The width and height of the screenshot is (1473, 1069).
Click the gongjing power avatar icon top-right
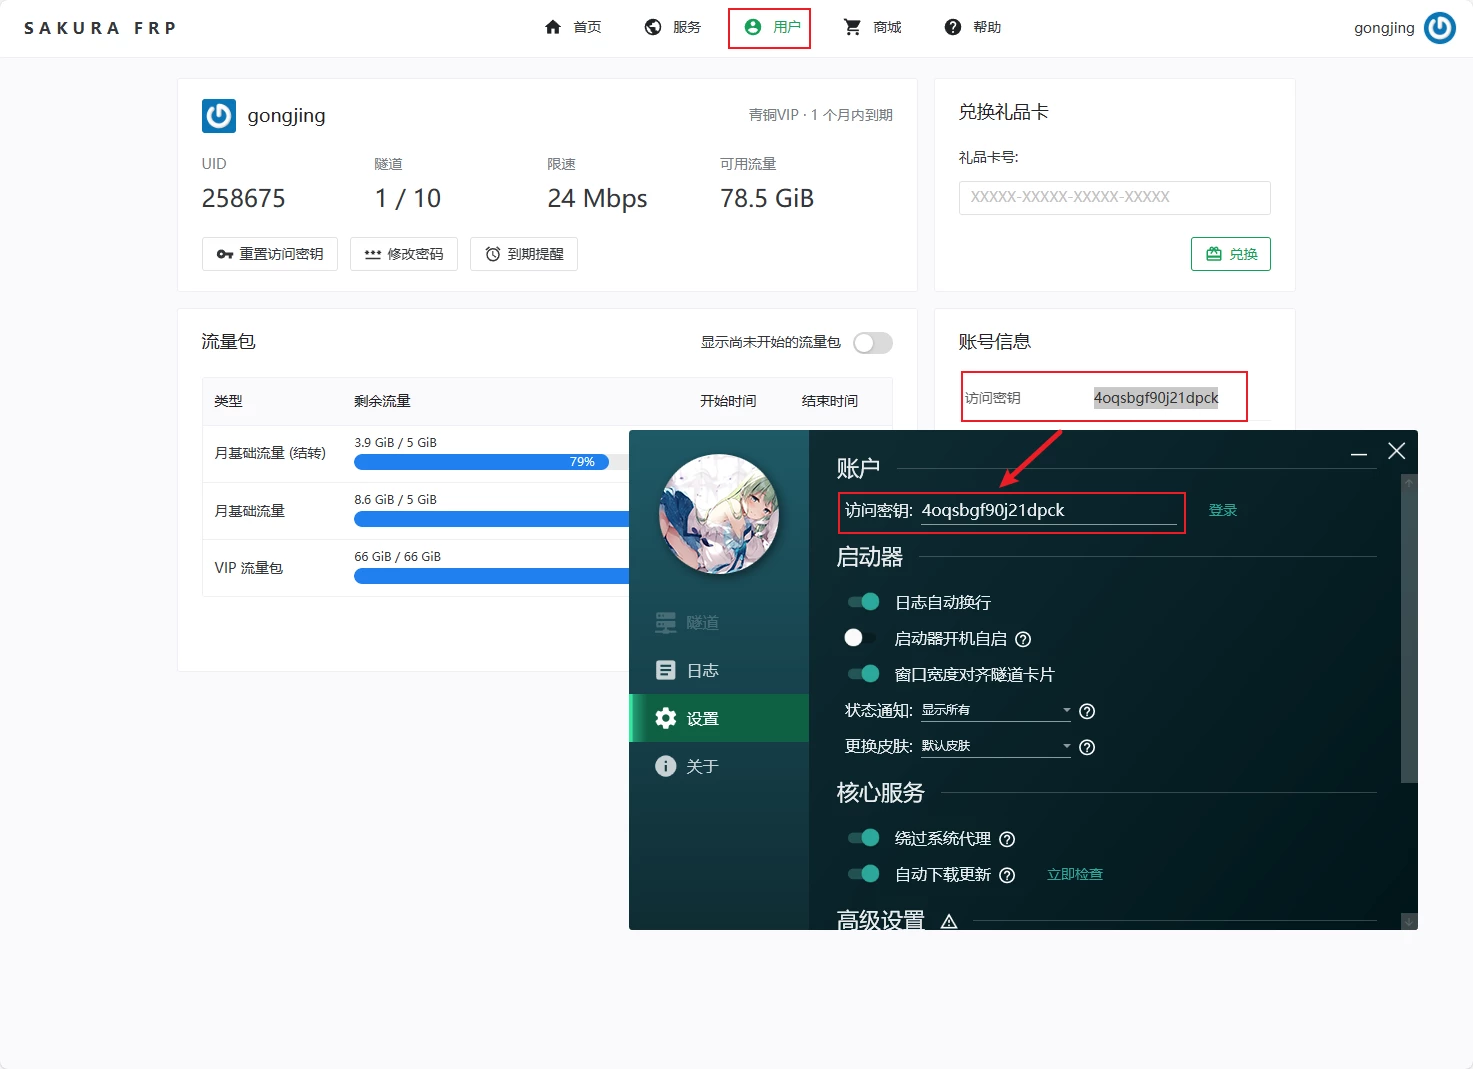coord(1439,28)
